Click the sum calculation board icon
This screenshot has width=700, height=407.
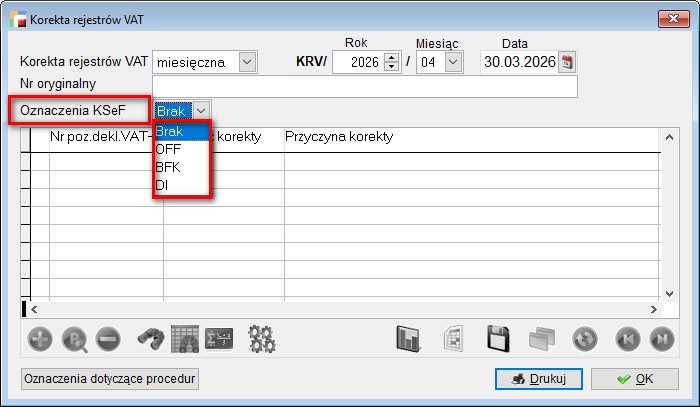pyautogui.click(x=219, y=339)
